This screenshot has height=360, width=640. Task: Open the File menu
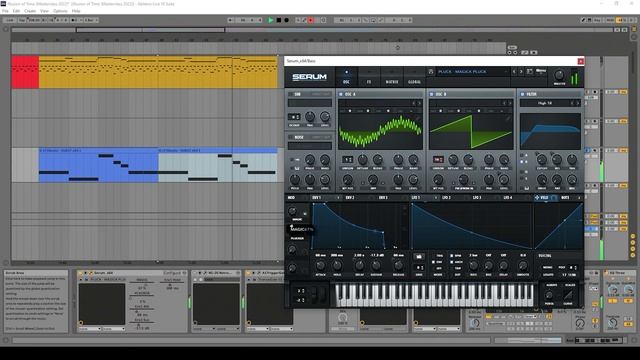[5, 11]
